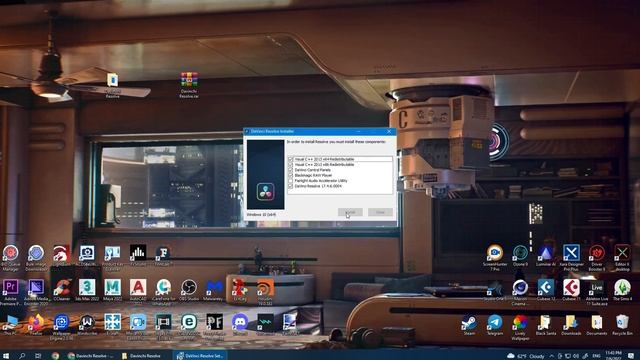Open the Recycle Bin
Viewport: 640px width, 360px height.
pyautogui.click(x=622, y=325)
